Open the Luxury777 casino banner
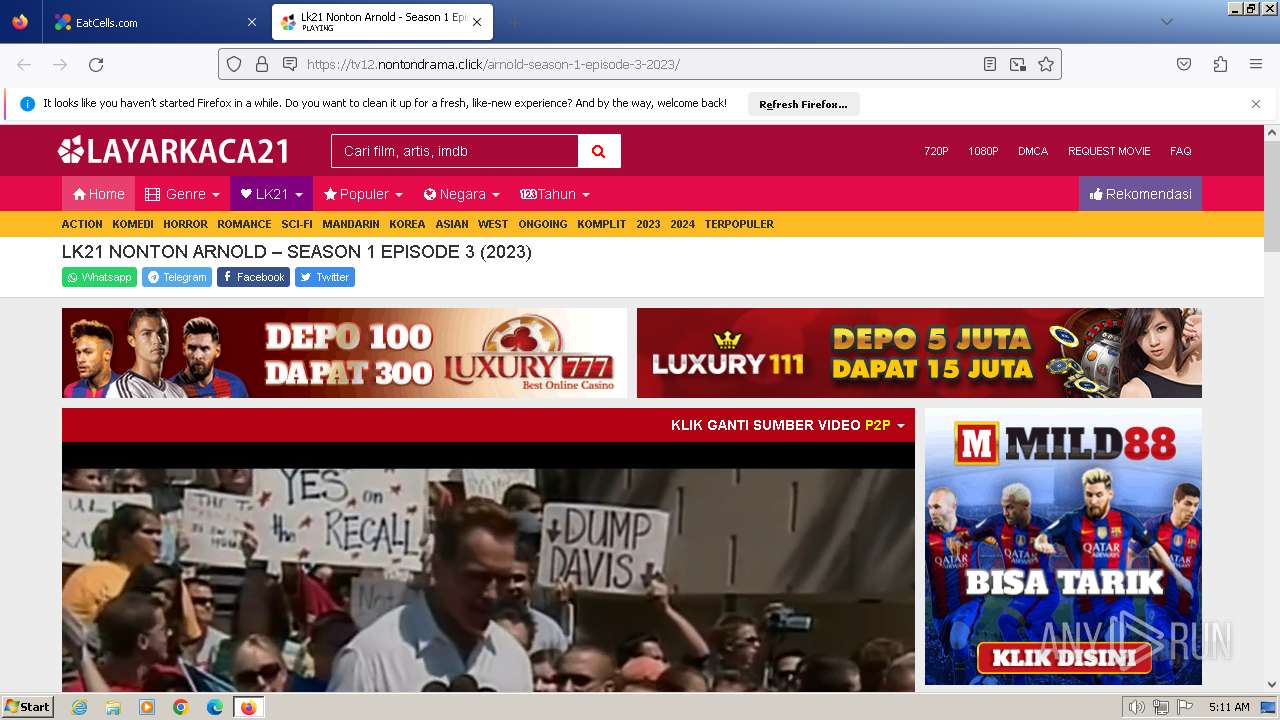This screenshot has height=720, width=1280. point(344,353)
